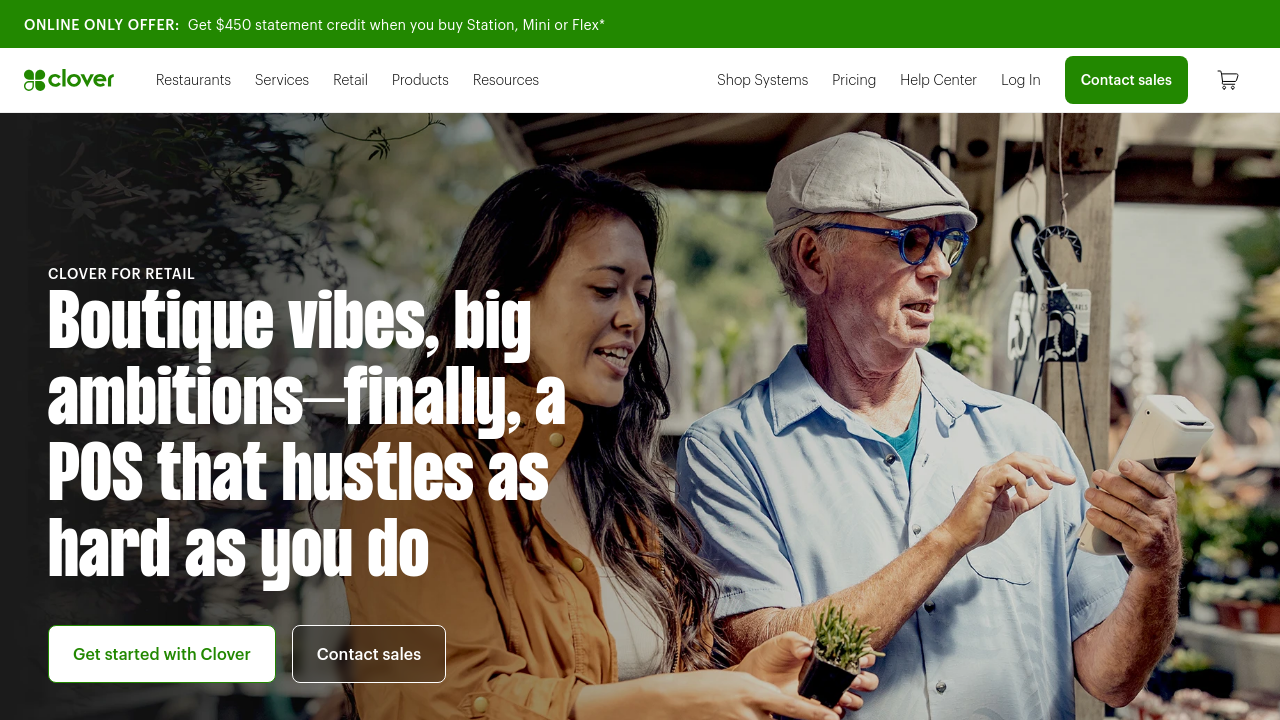The image size is (1280, 720).
Task: Expand the Products menu
Action: click(420, 80)
